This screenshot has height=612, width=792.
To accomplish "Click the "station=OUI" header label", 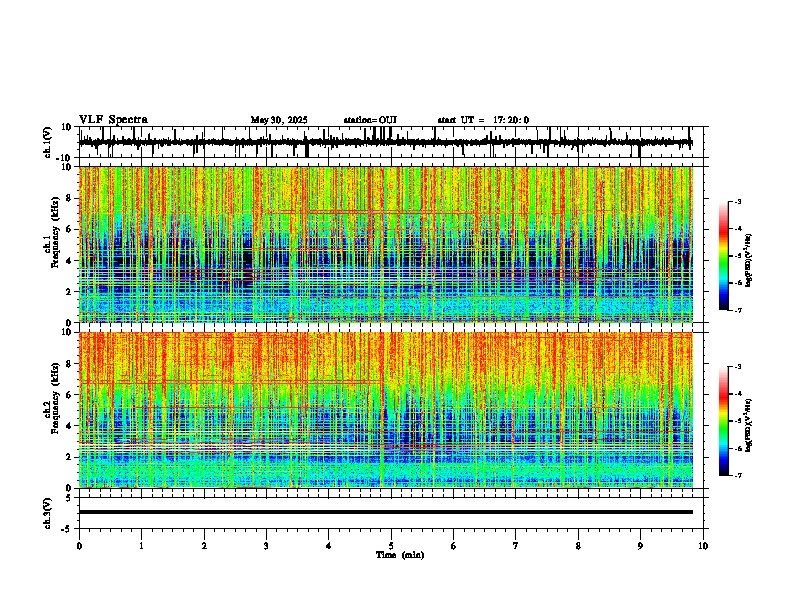I will (370, 120).
